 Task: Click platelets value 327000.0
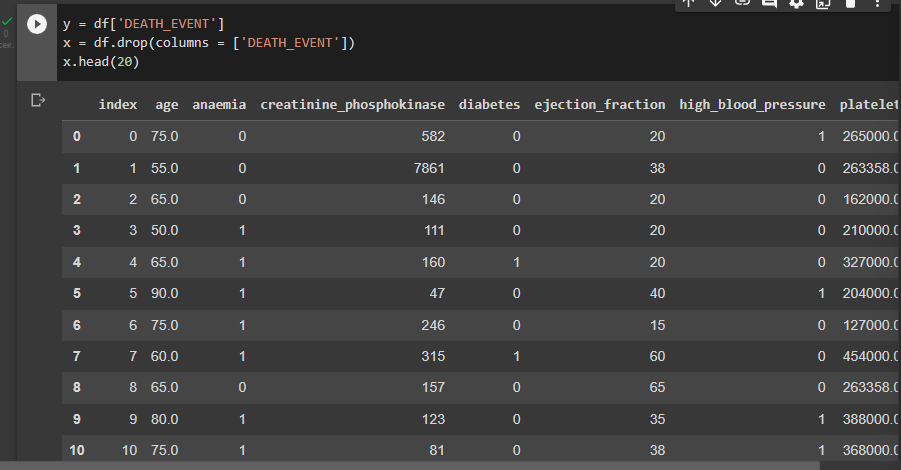[x=870, y=262]
